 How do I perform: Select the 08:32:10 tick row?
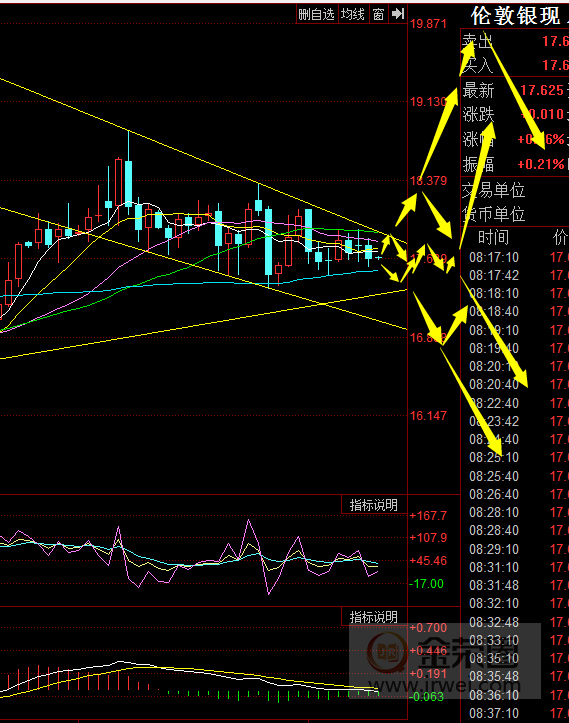[515, 603]
